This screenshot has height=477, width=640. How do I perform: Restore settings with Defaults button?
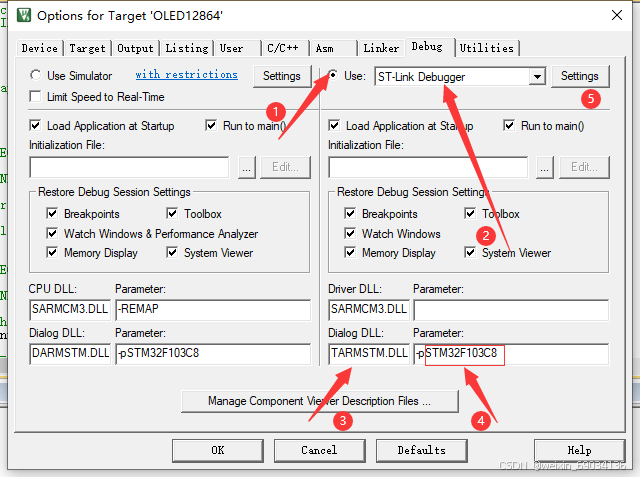pyautogui.click(x=422, y=450)
